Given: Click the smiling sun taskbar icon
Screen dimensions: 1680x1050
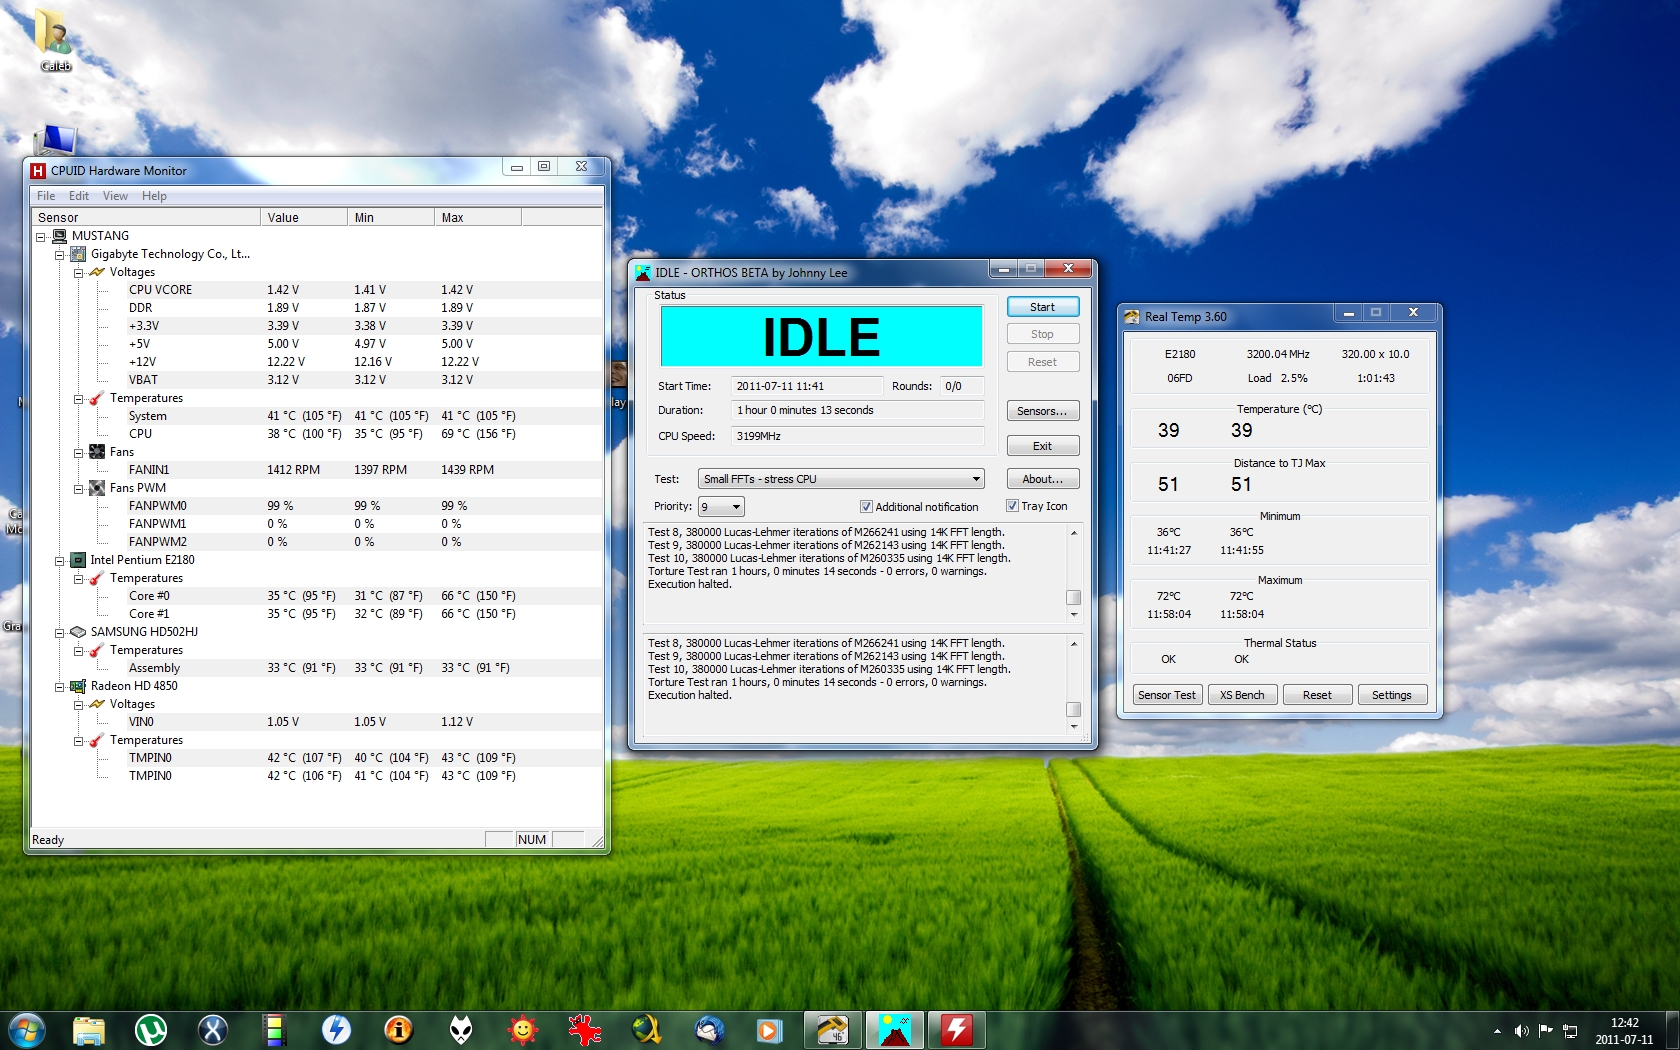Looking at the screenshot, I should coord(523,1030).
